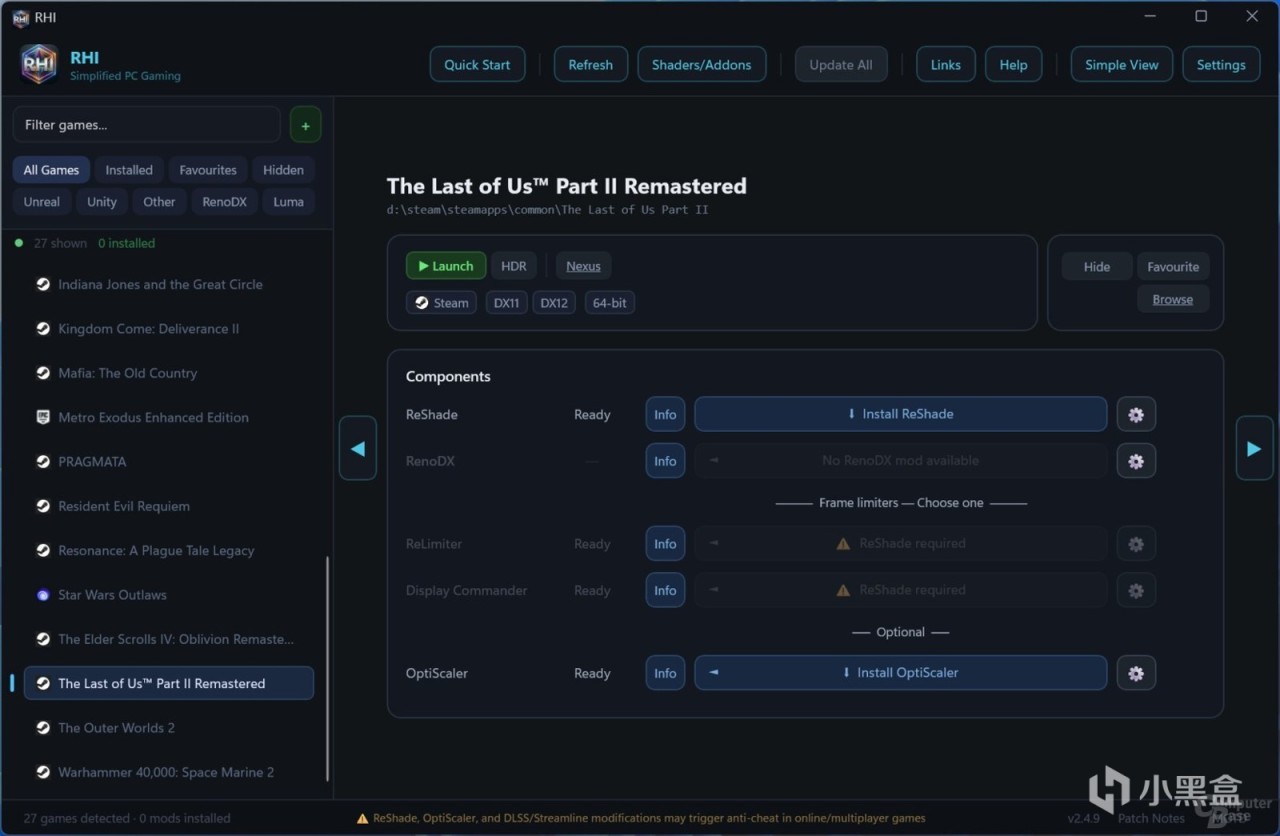Click Epic icon beside Metro Exodus Enhanced Edition
The height and width of the screenshot is (836, 1280).
pos(43,417)
